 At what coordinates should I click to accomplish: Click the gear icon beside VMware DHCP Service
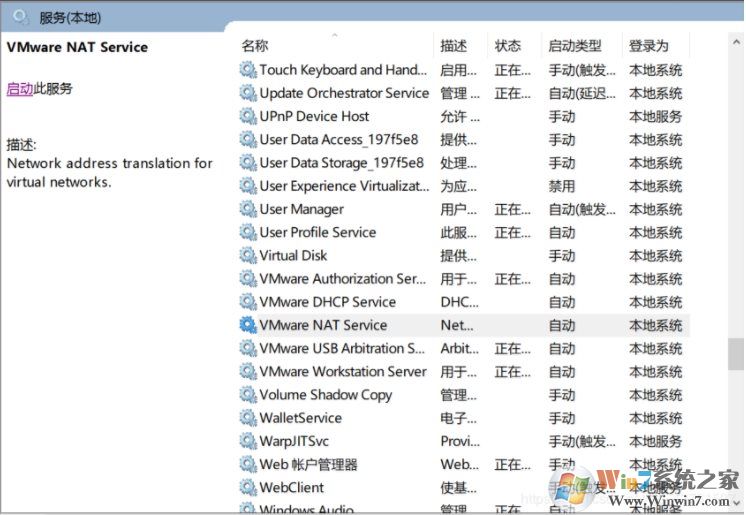[248, 302]
